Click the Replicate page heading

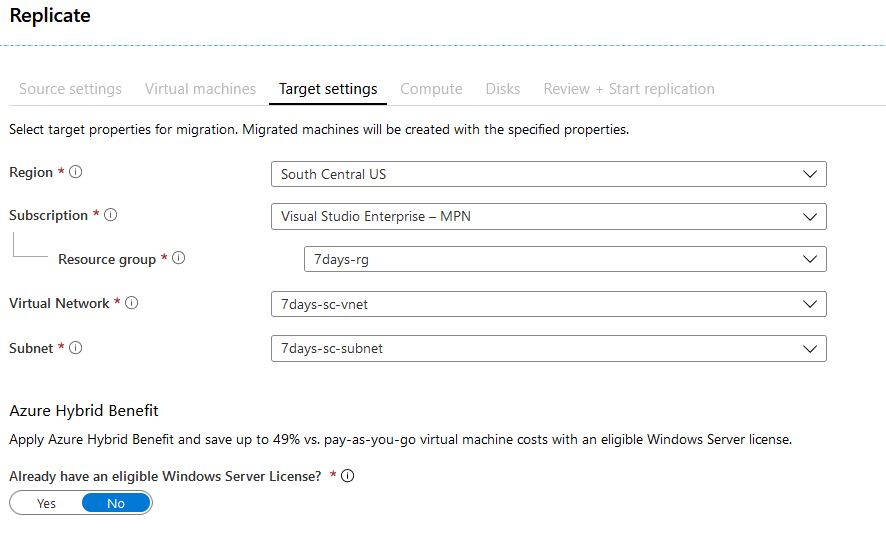click(50, 15)
